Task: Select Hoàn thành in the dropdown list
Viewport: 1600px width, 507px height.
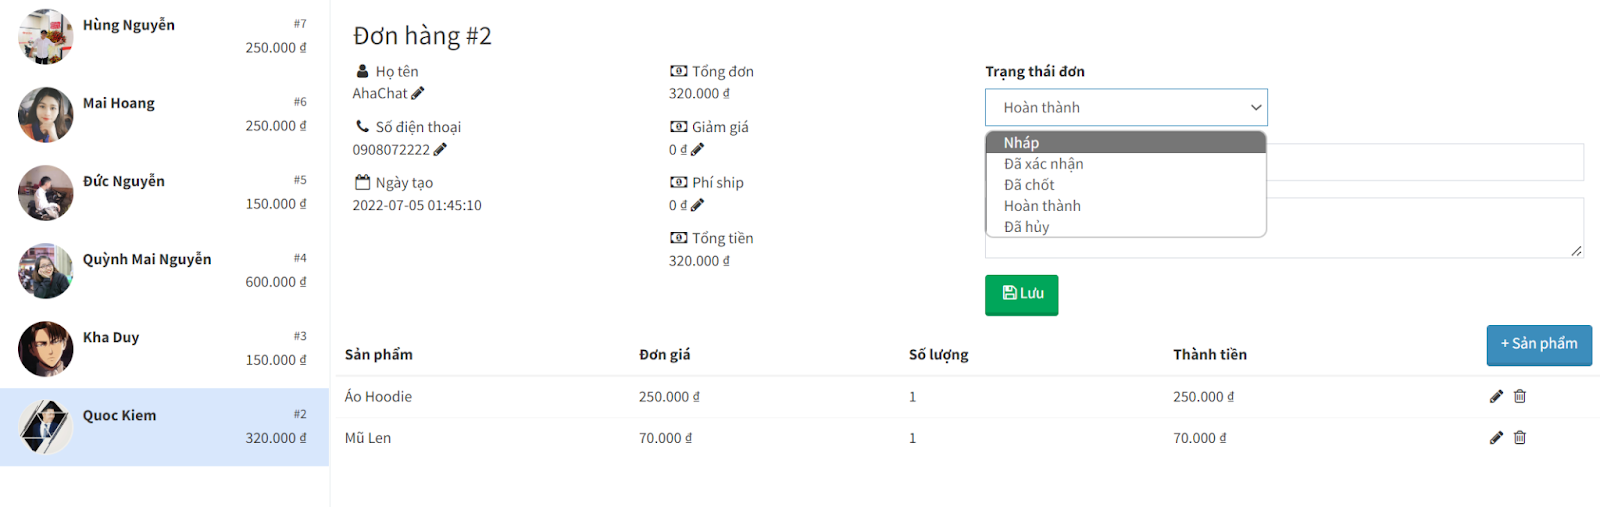Action: [x=1126, y=206]
